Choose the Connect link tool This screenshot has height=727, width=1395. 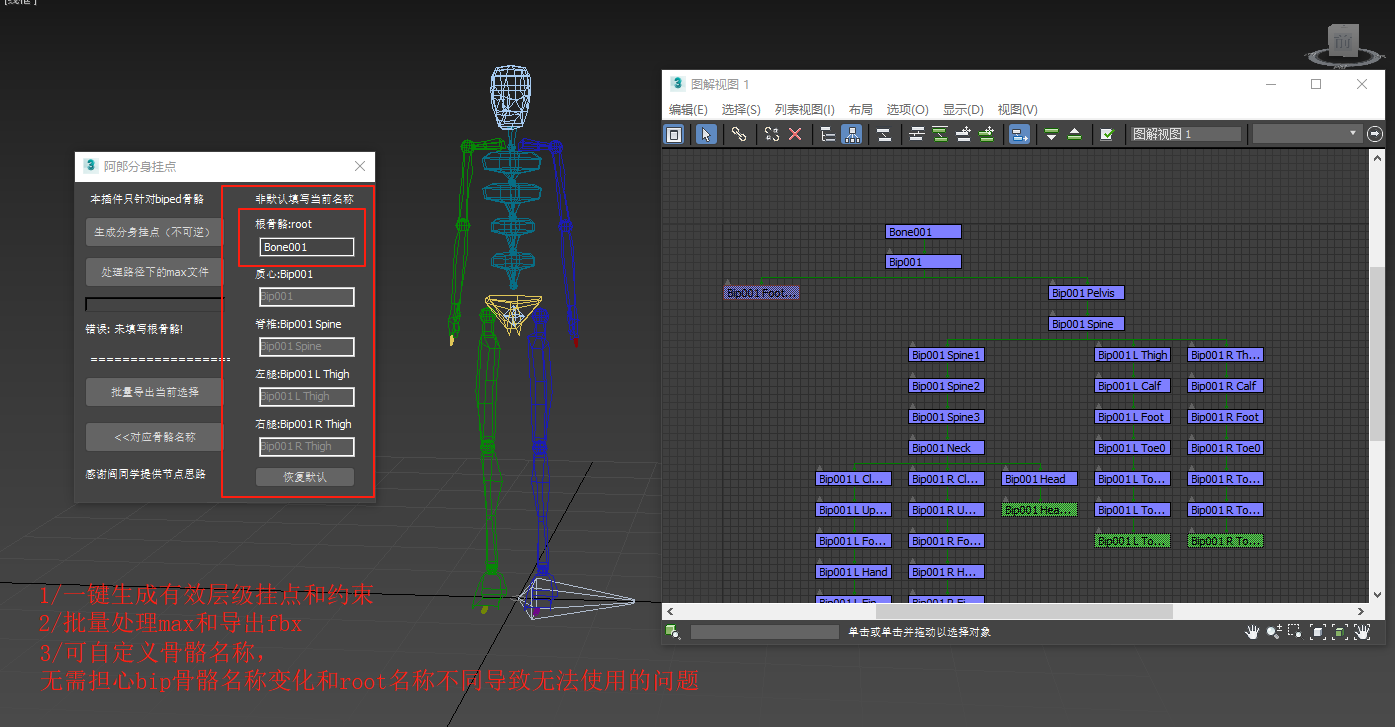739,134
